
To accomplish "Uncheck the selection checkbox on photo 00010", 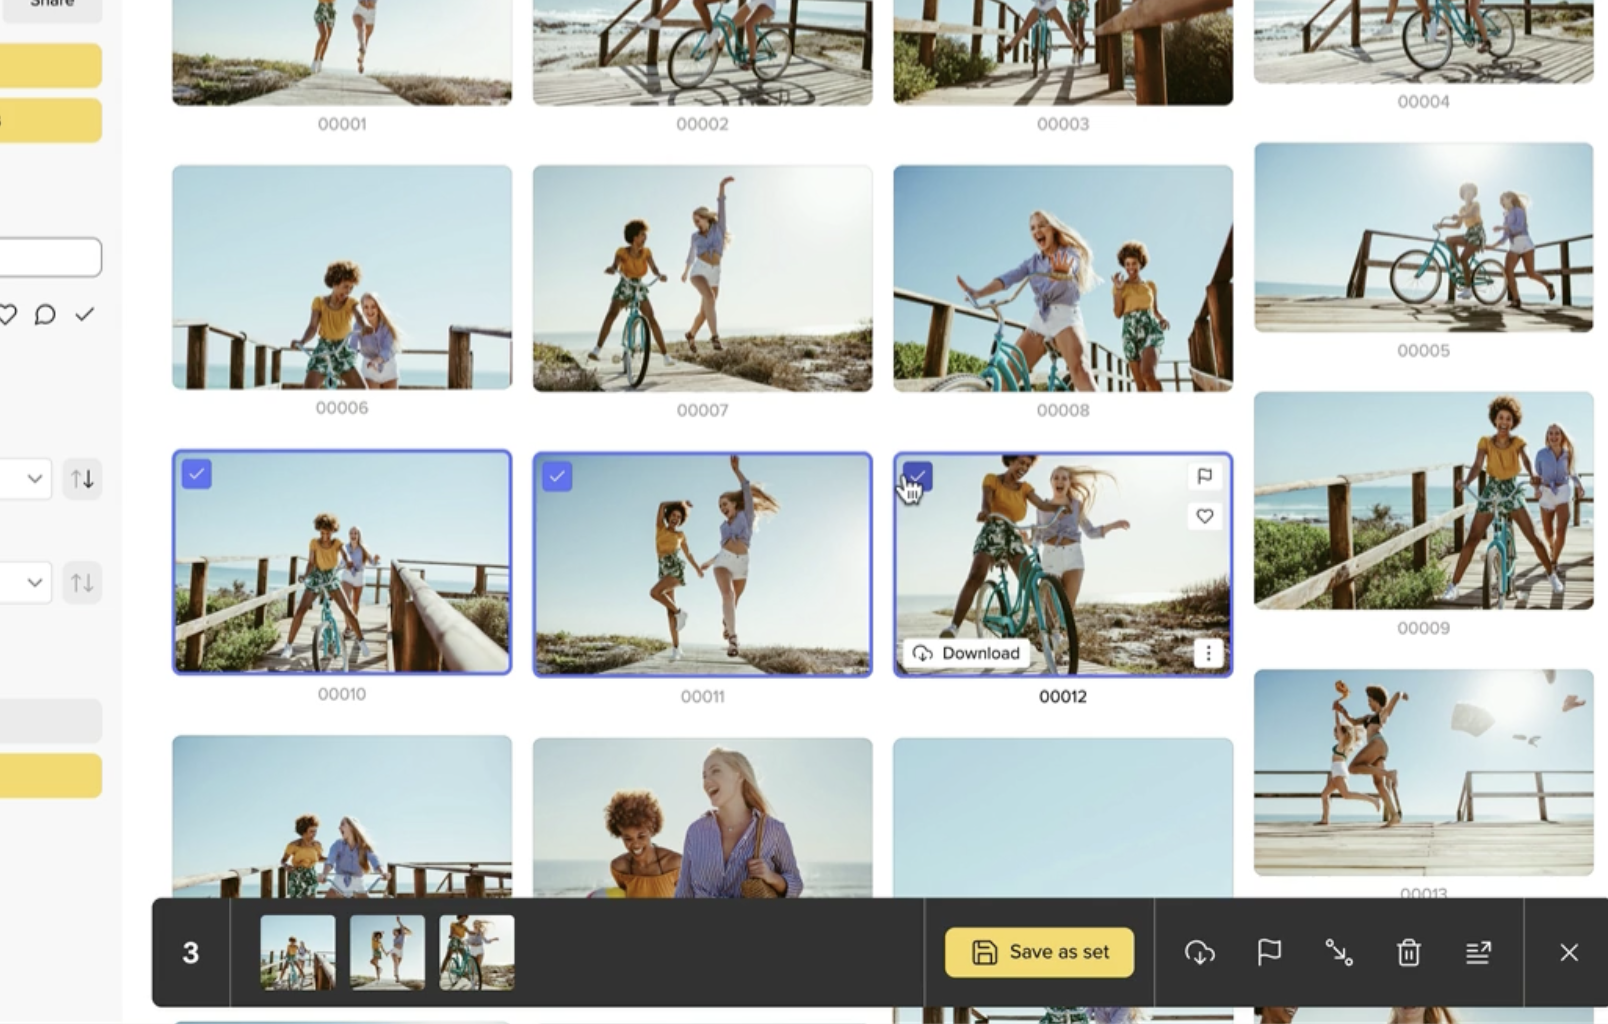I will point(197,474).
